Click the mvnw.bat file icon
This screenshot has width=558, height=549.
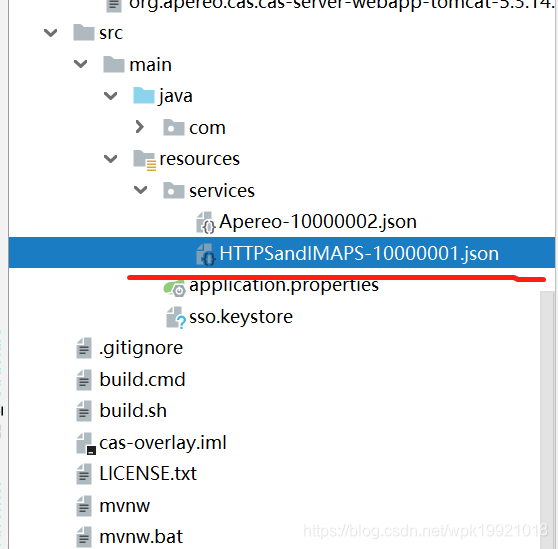click(x=84, y=537)
